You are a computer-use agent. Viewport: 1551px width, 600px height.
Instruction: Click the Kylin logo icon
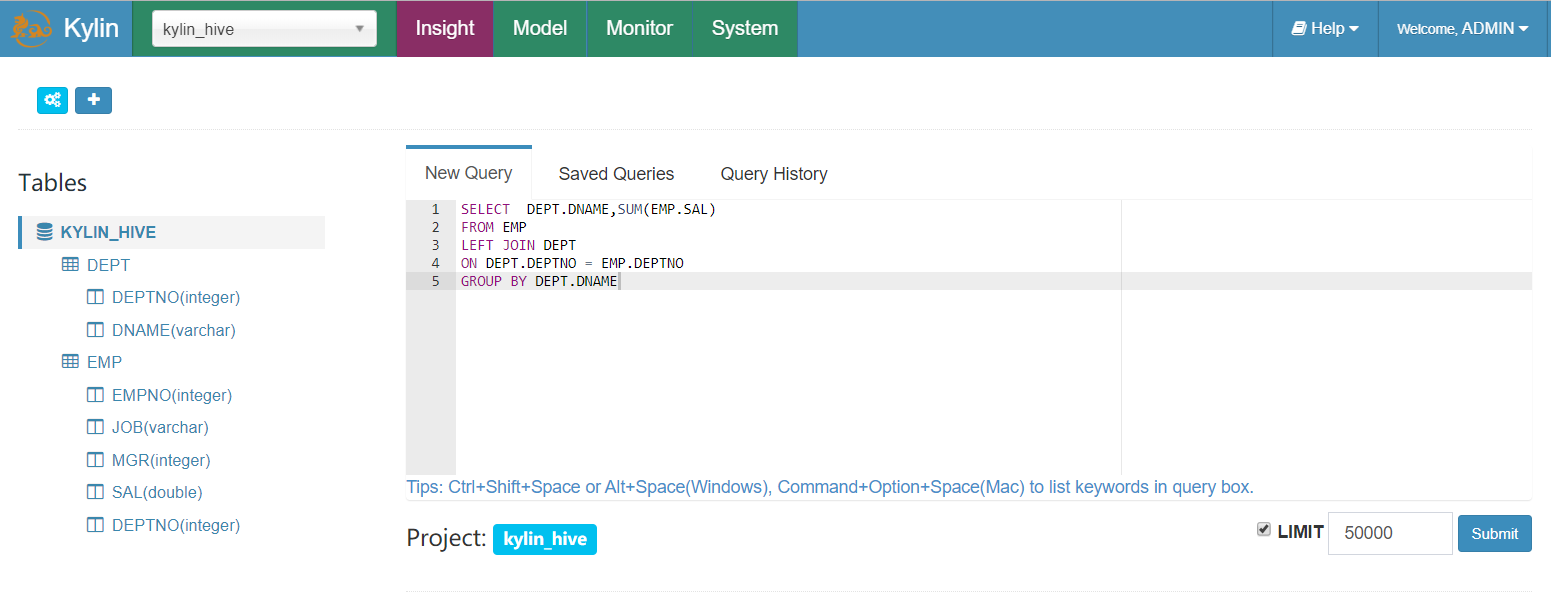point(31,28)
